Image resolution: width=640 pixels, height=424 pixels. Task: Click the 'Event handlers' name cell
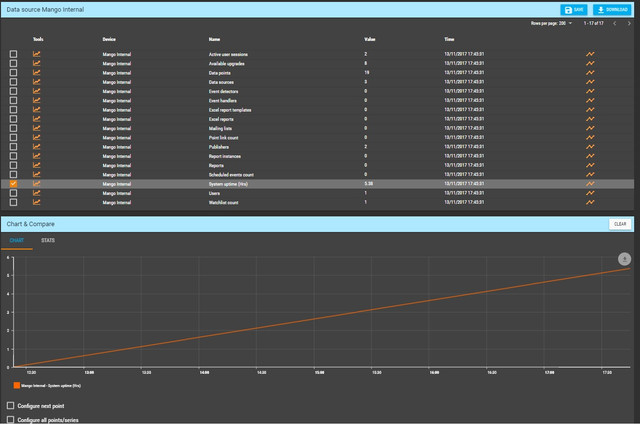(x=222, y=100)
